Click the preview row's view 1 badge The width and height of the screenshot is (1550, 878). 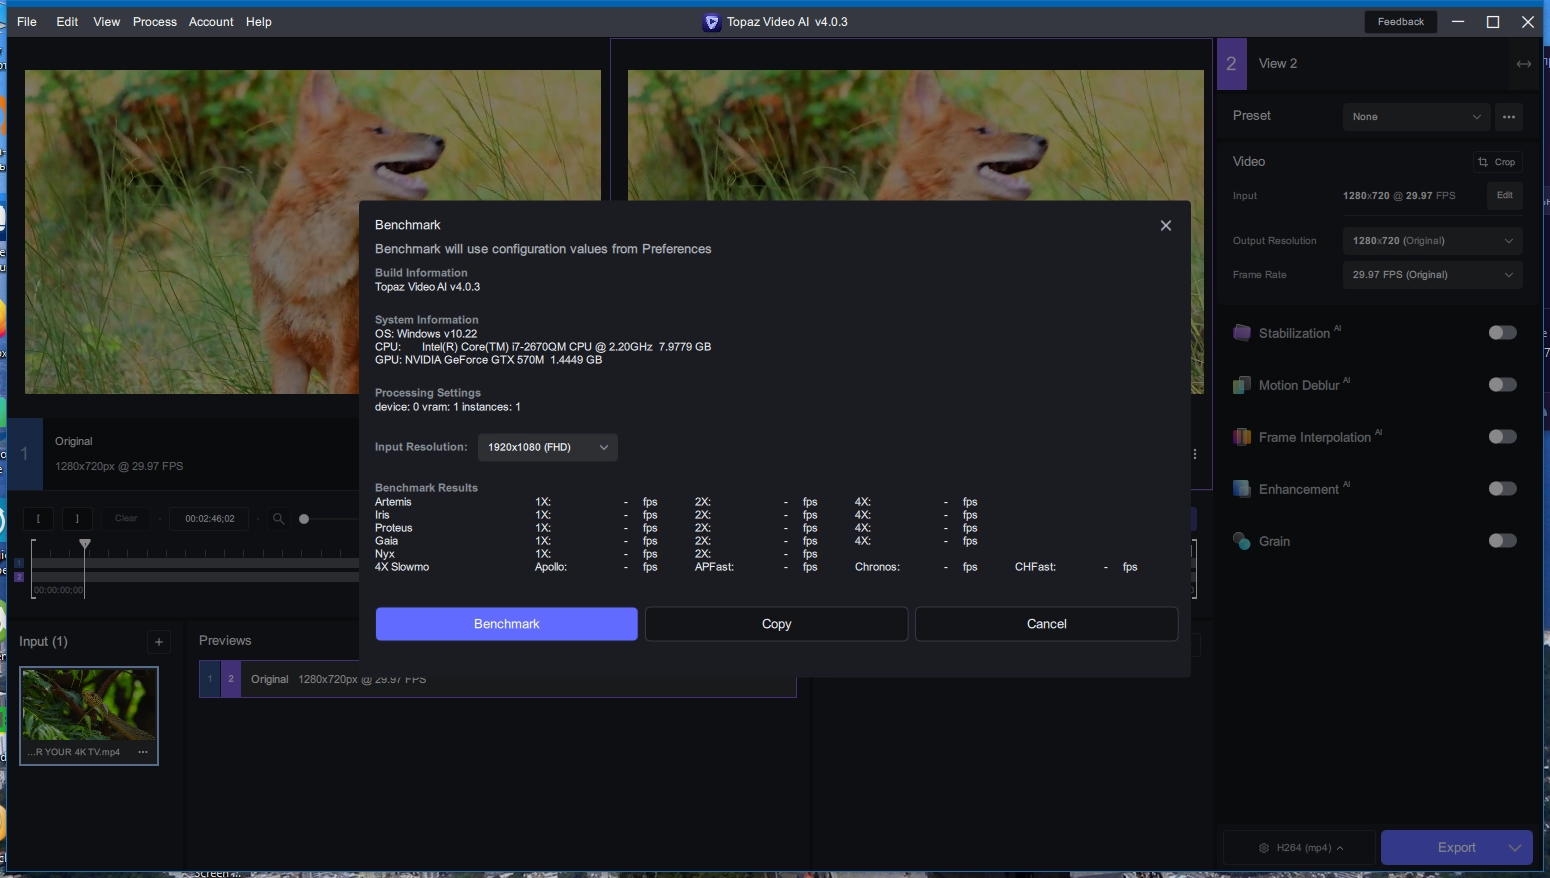click(210, 679)
